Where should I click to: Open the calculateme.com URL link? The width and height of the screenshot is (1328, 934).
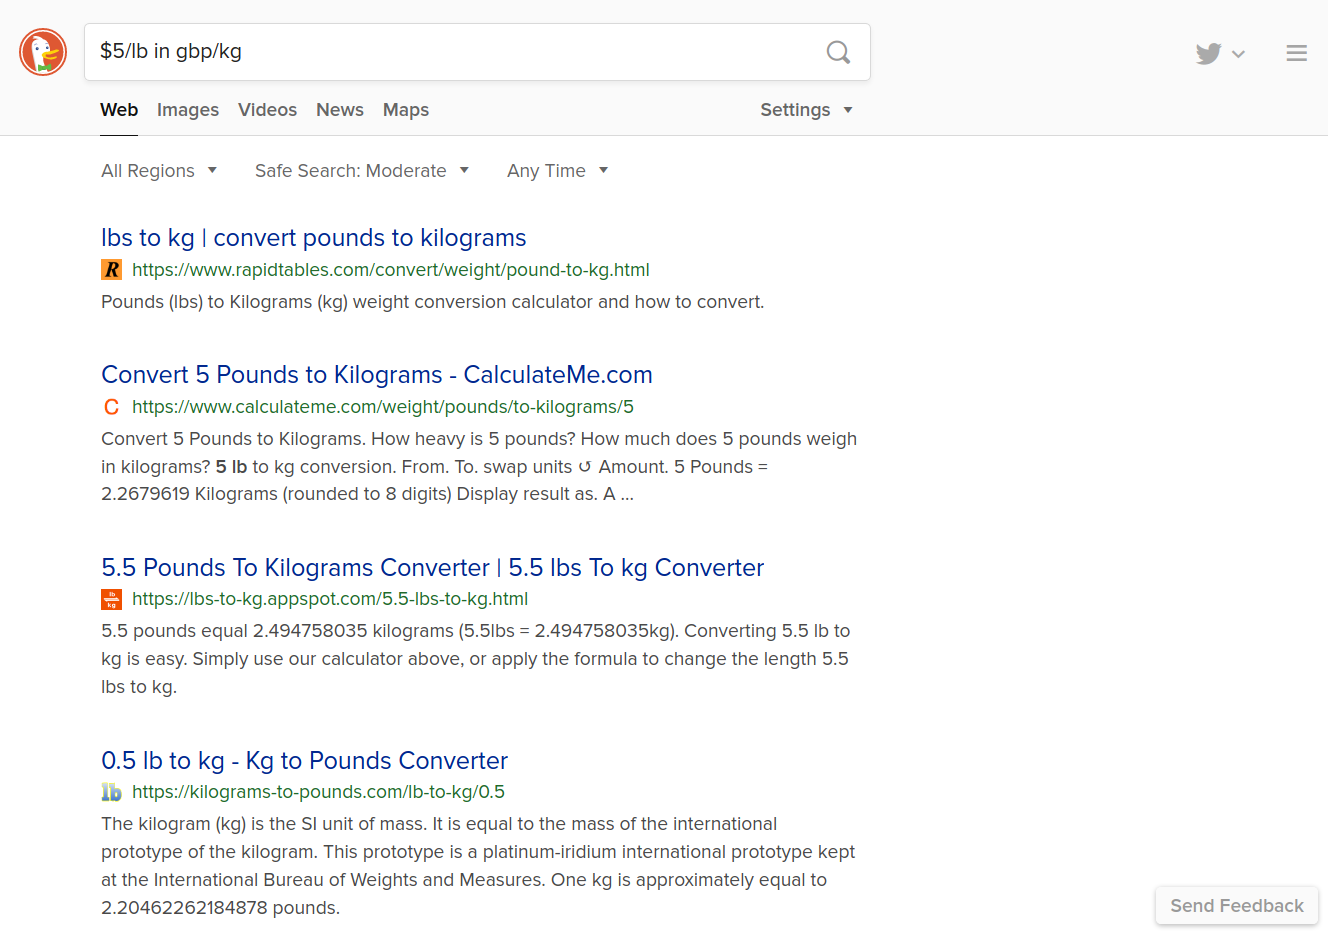(383, 407)
